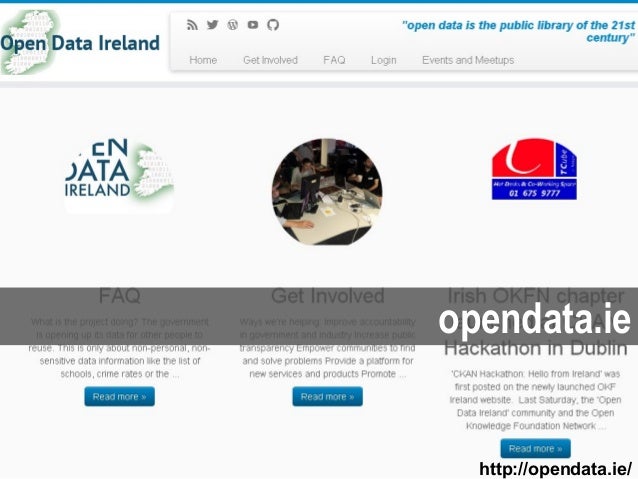Open the Irish OKFN chapter heading
The height and width of the screenshot is (479, 638).
[x=535, y=322]
